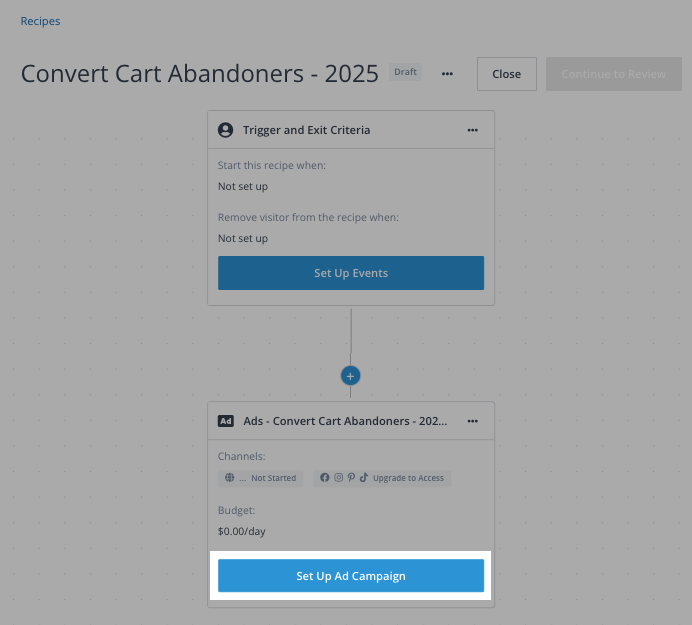The height and width of the screenshot is (625, 692).
Task: Click the Pinterest channel icon
Action: [x=351, y=478]
